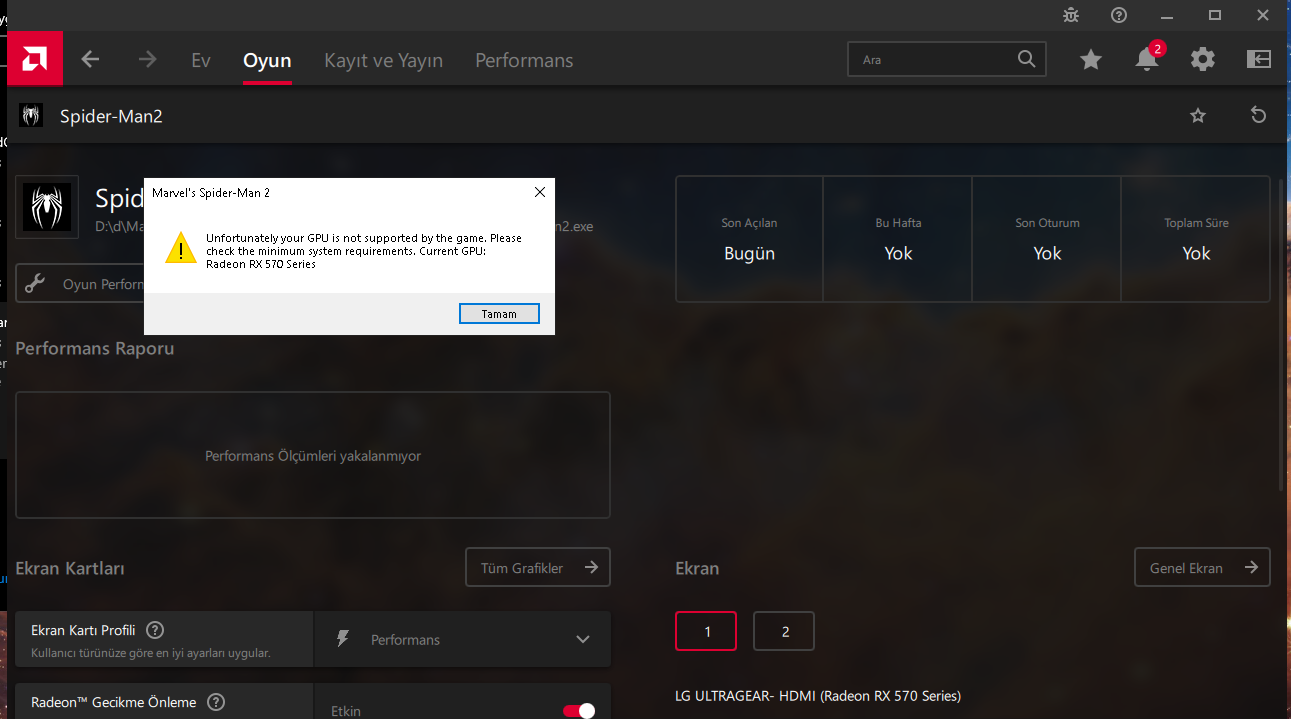Click LG ULTRAGEAR- HDMI display label
This screenshot has width=1291, height=719.
pos(818,696)
